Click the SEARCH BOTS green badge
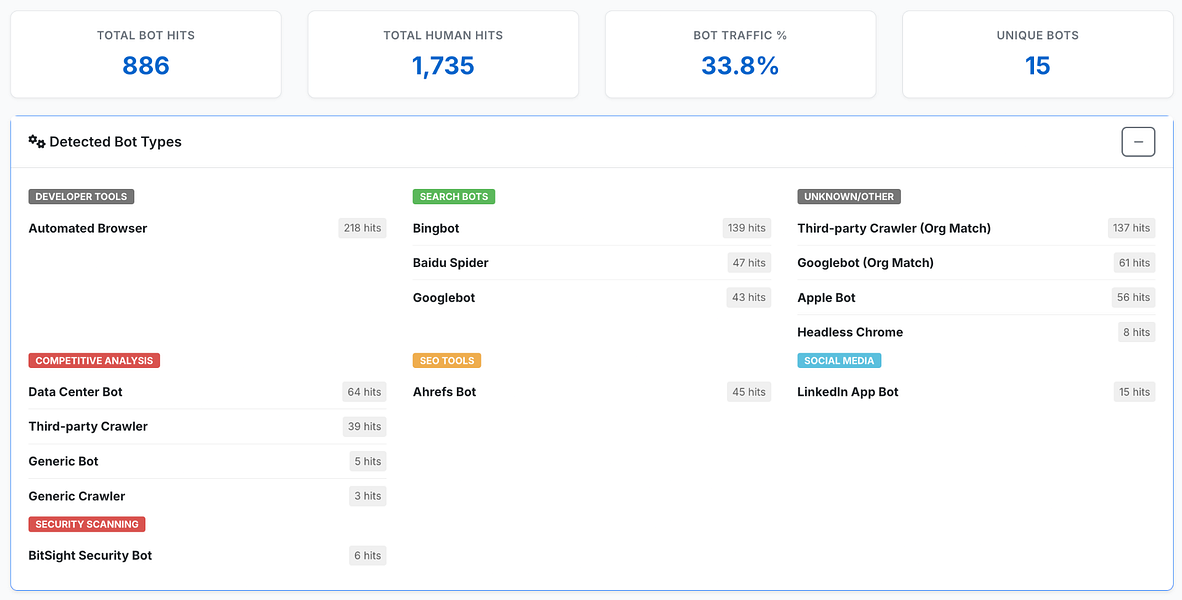1182x600 pixels. (453, 196)
